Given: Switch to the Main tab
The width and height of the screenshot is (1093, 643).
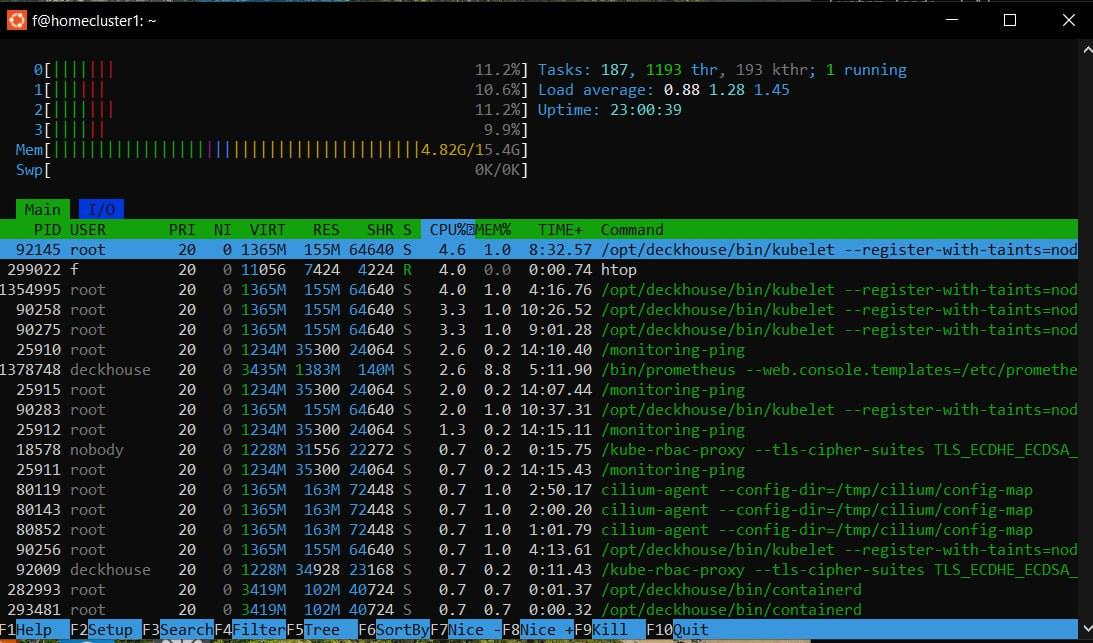Looking at the screenshot, I should 43,209.
